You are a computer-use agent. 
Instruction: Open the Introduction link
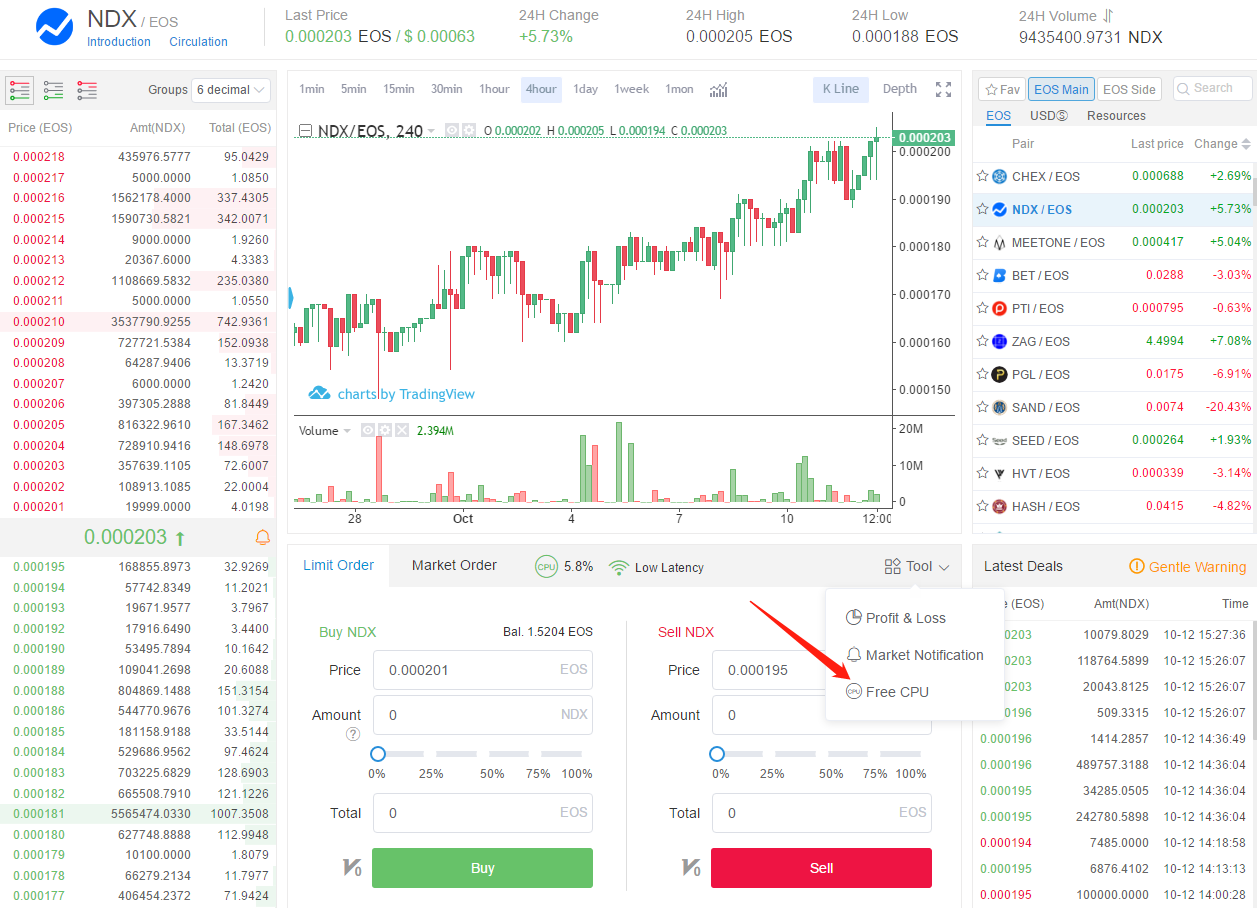(119, 42)
